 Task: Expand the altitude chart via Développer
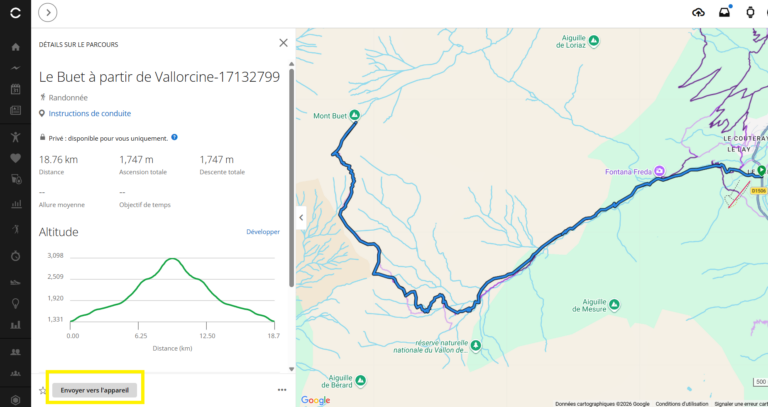[x=263, y=232]
